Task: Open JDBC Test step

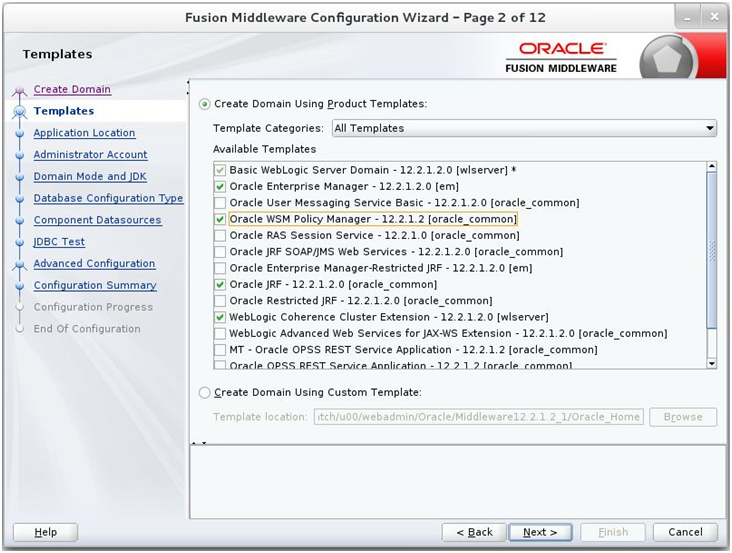Action: coord(59,242)
